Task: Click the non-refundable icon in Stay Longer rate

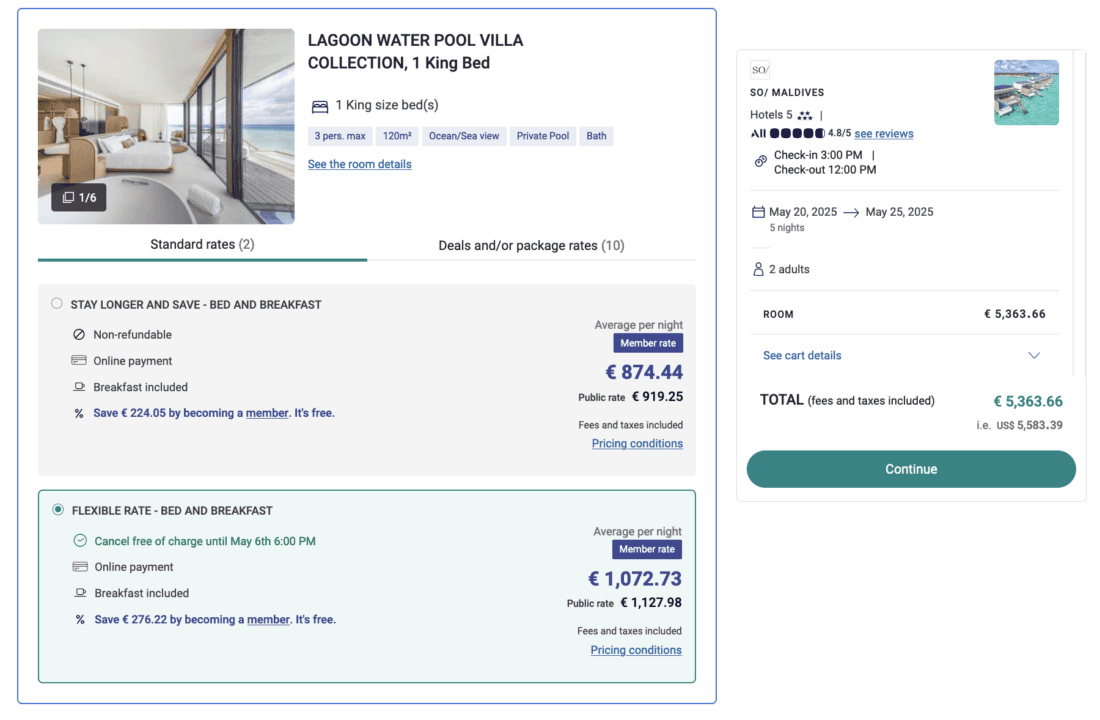Action: (79, 335)
